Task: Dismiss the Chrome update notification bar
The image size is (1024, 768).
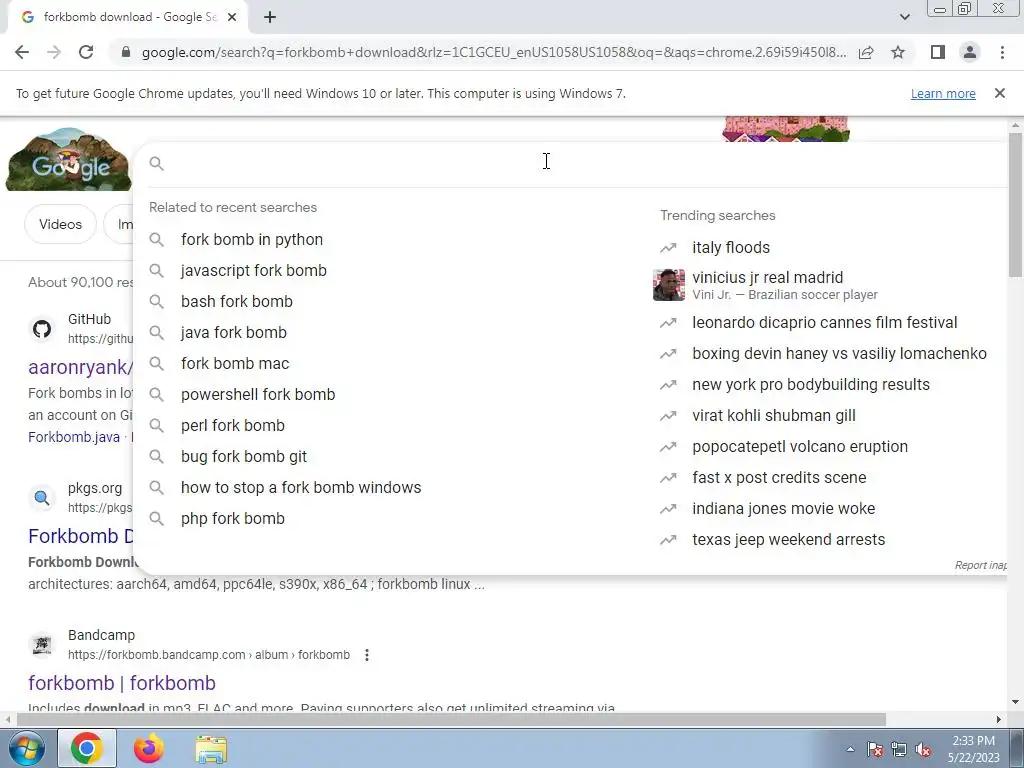Action: coord(999,93)
